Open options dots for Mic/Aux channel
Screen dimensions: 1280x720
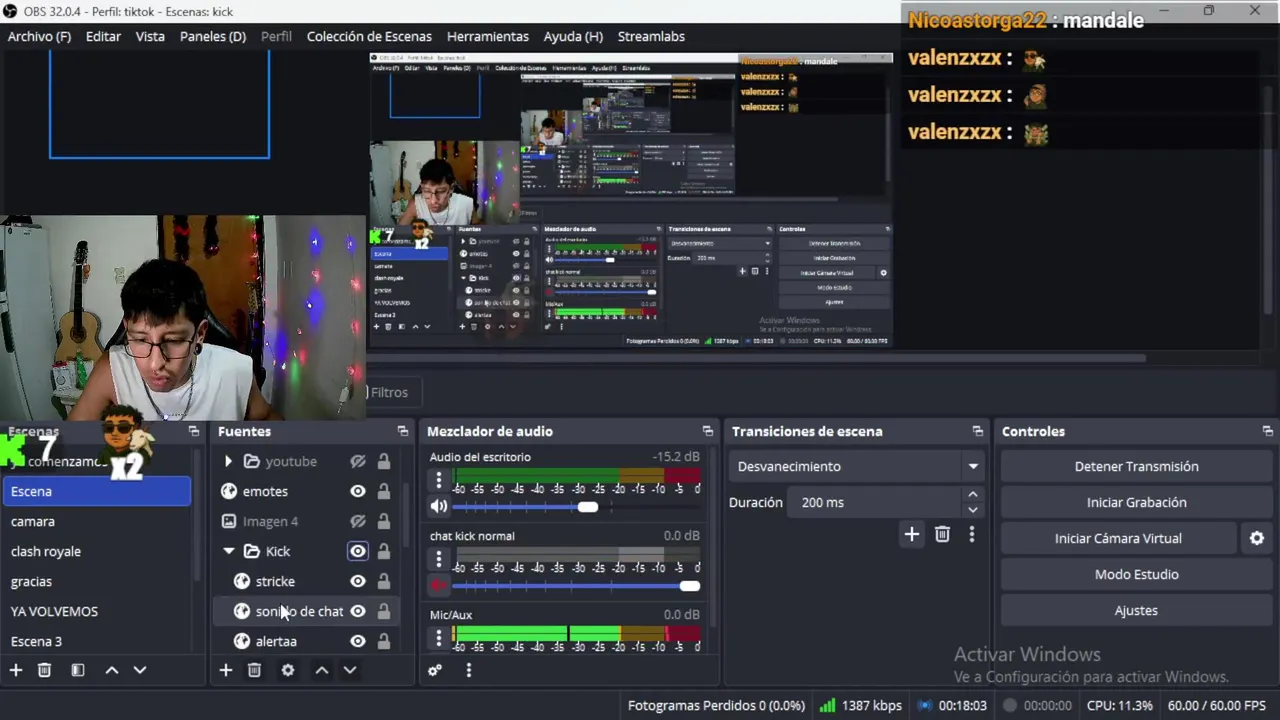438,638
